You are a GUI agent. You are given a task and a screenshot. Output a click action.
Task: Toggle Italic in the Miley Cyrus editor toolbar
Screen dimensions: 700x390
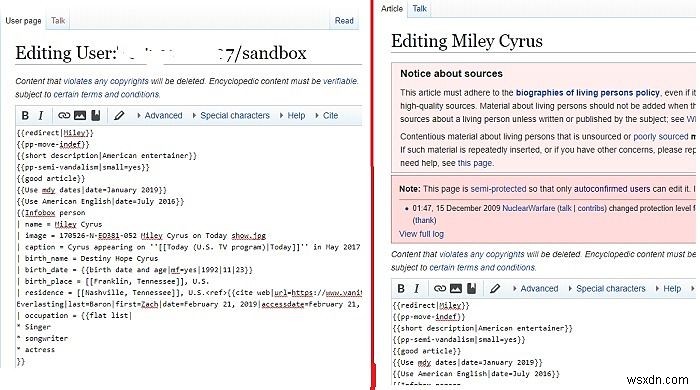point(417,289)
